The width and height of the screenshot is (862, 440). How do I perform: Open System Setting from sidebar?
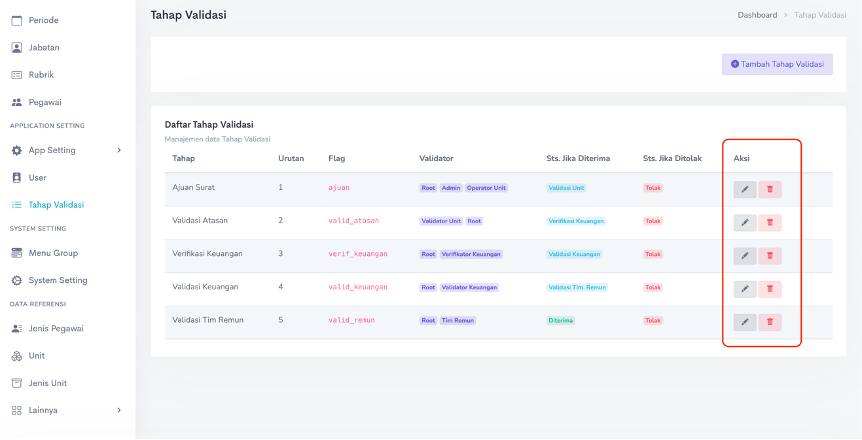[57, 280]
